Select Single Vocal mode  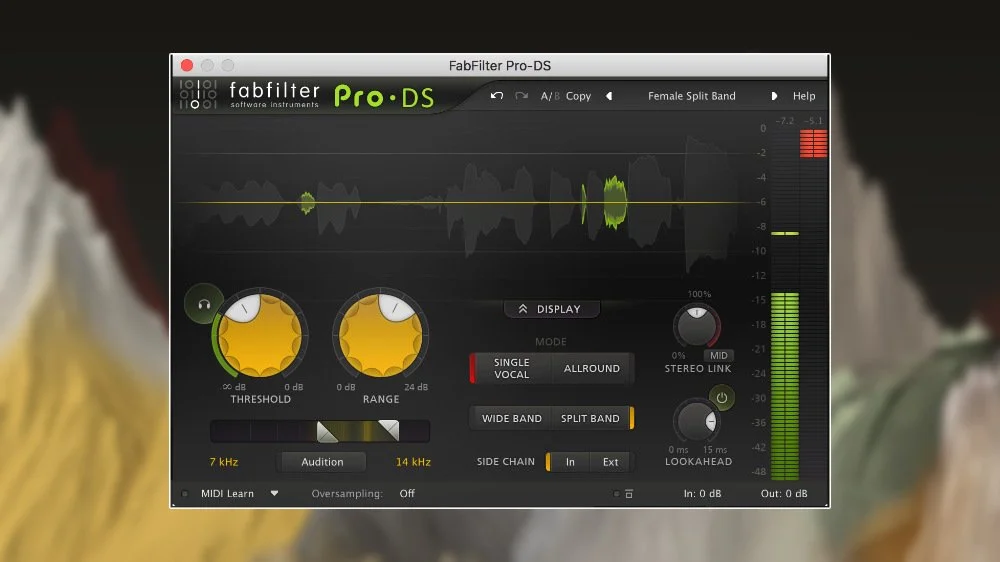click(x=511, y=369)
